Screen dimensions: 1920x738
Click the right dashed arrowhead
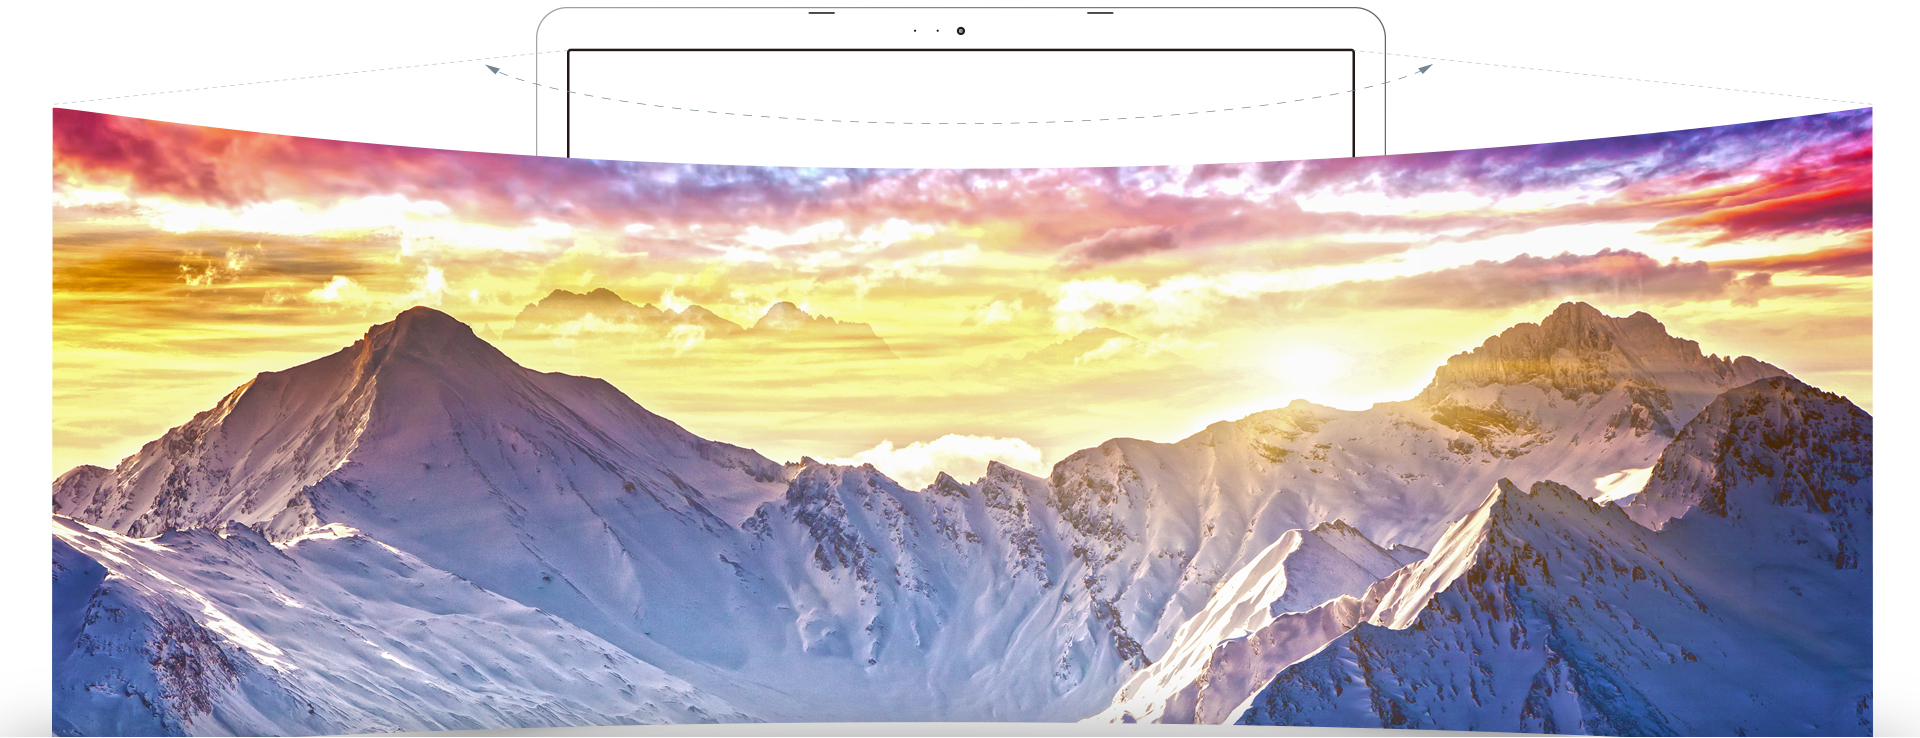pos(1426,68)
